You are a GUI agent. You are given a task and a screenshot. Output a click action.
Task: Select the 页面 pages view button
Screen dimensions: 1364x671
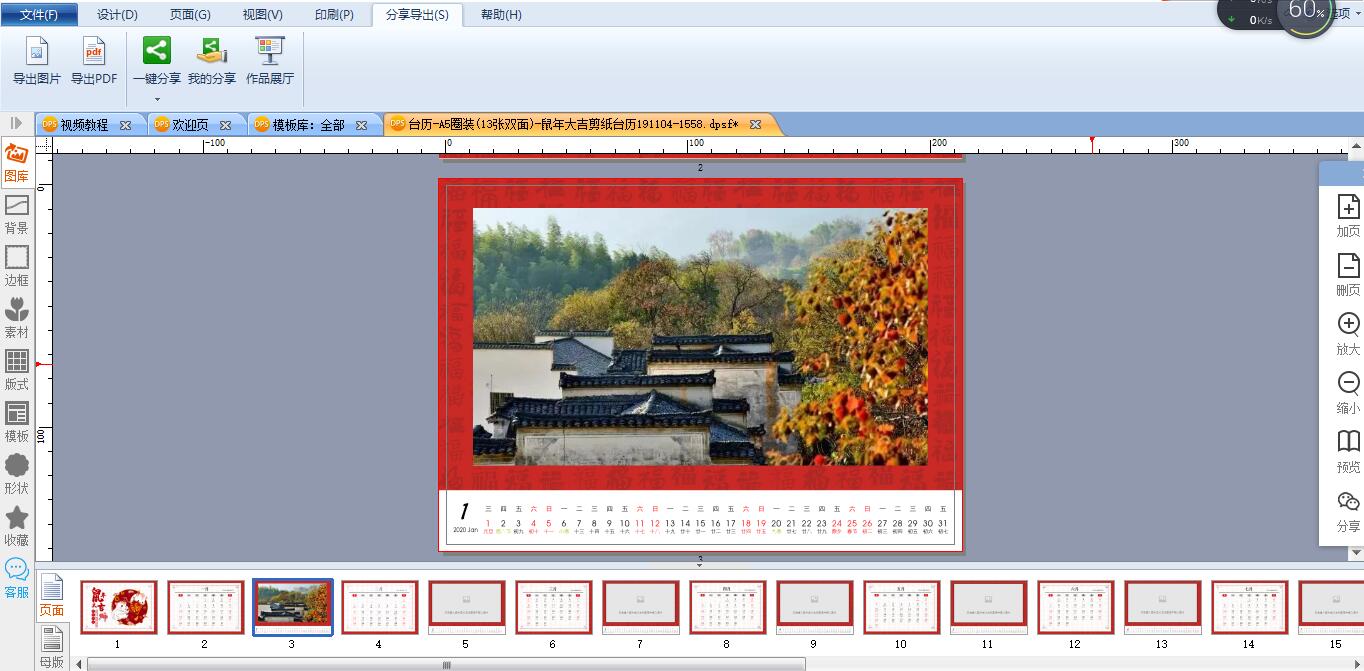52,596
